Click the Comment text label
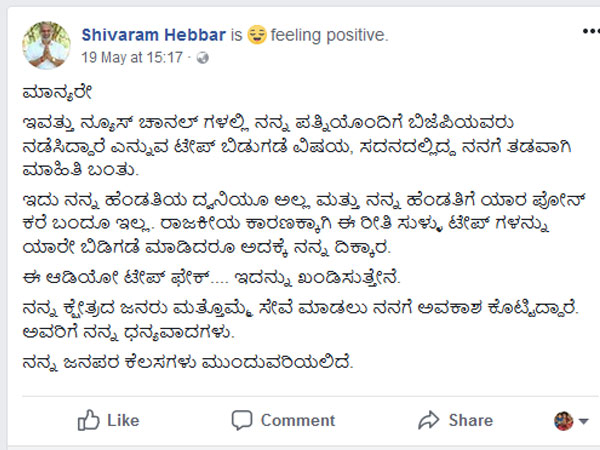 pos(298,420)
